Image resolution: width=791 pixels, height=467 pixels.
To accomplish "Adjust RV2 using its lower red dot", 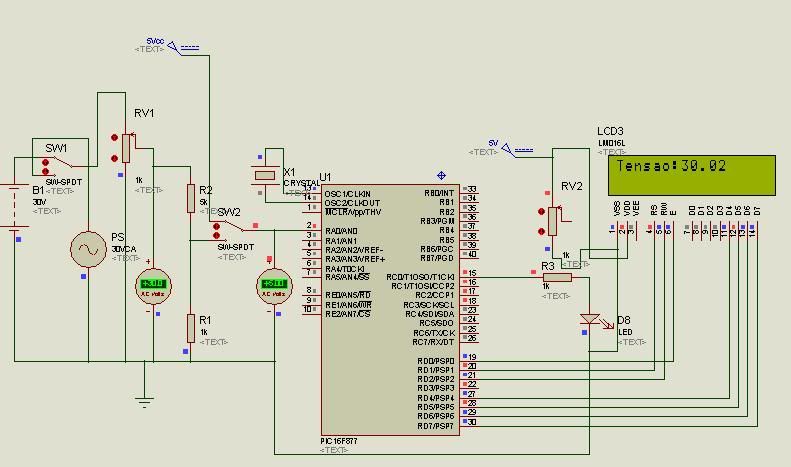I will tap(541, 231).
